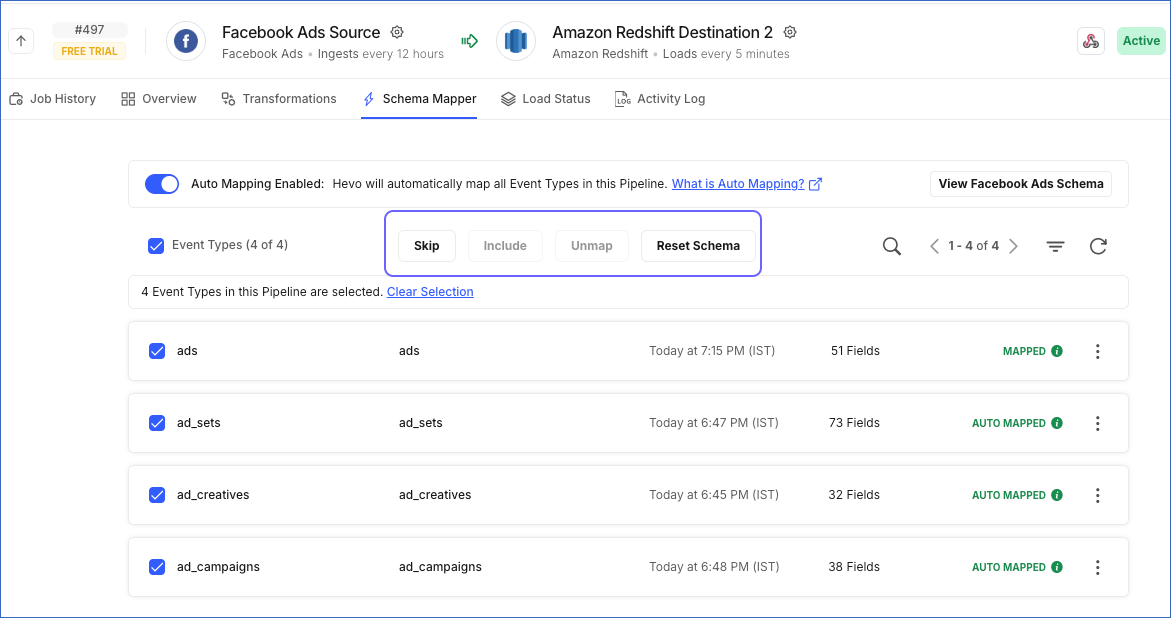The width and height of the screenshot is (1171, 618).
Task: Click info icon for ad_creatives AUTO MAPPED
Action: coord(1057,495)
